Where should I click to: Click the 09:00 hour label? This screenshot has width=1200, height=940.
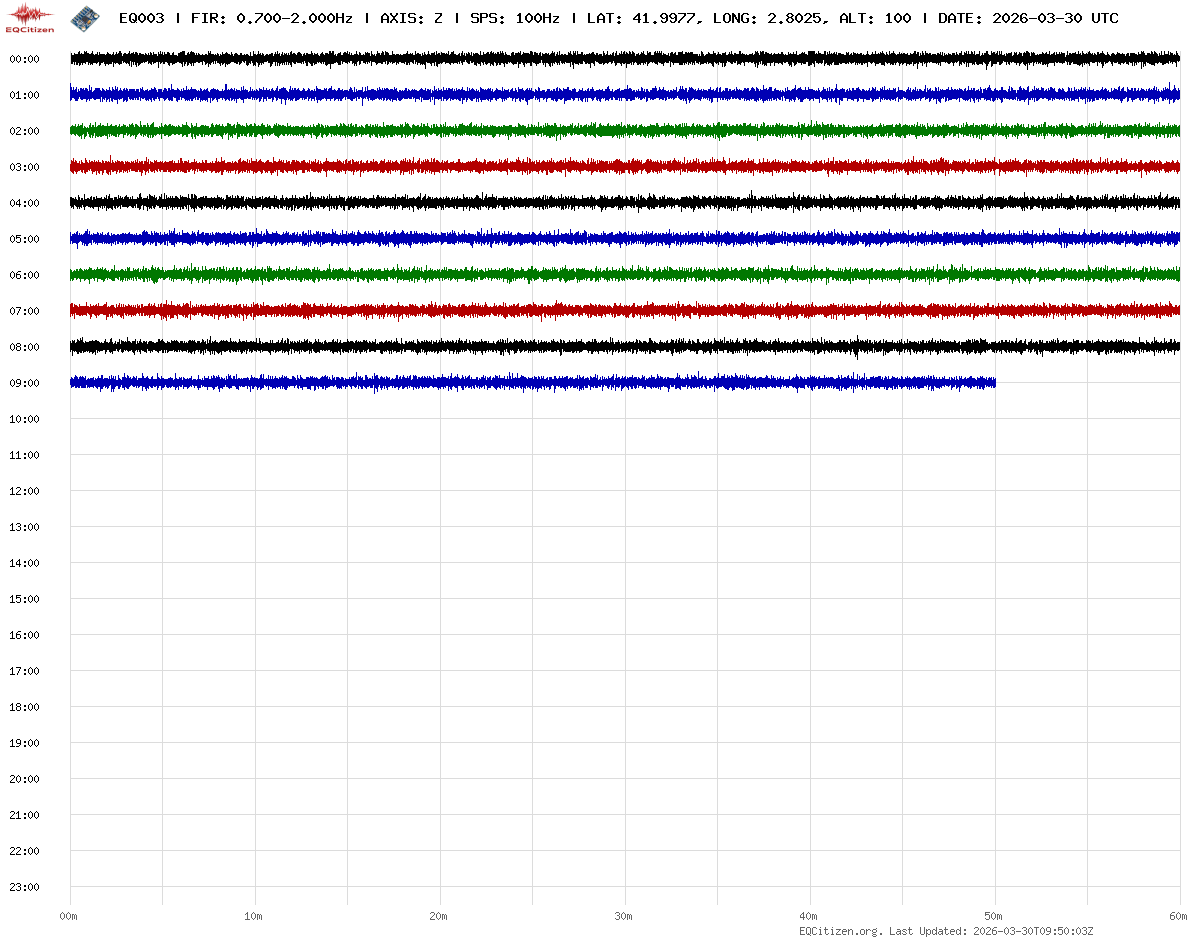point(24,383)
